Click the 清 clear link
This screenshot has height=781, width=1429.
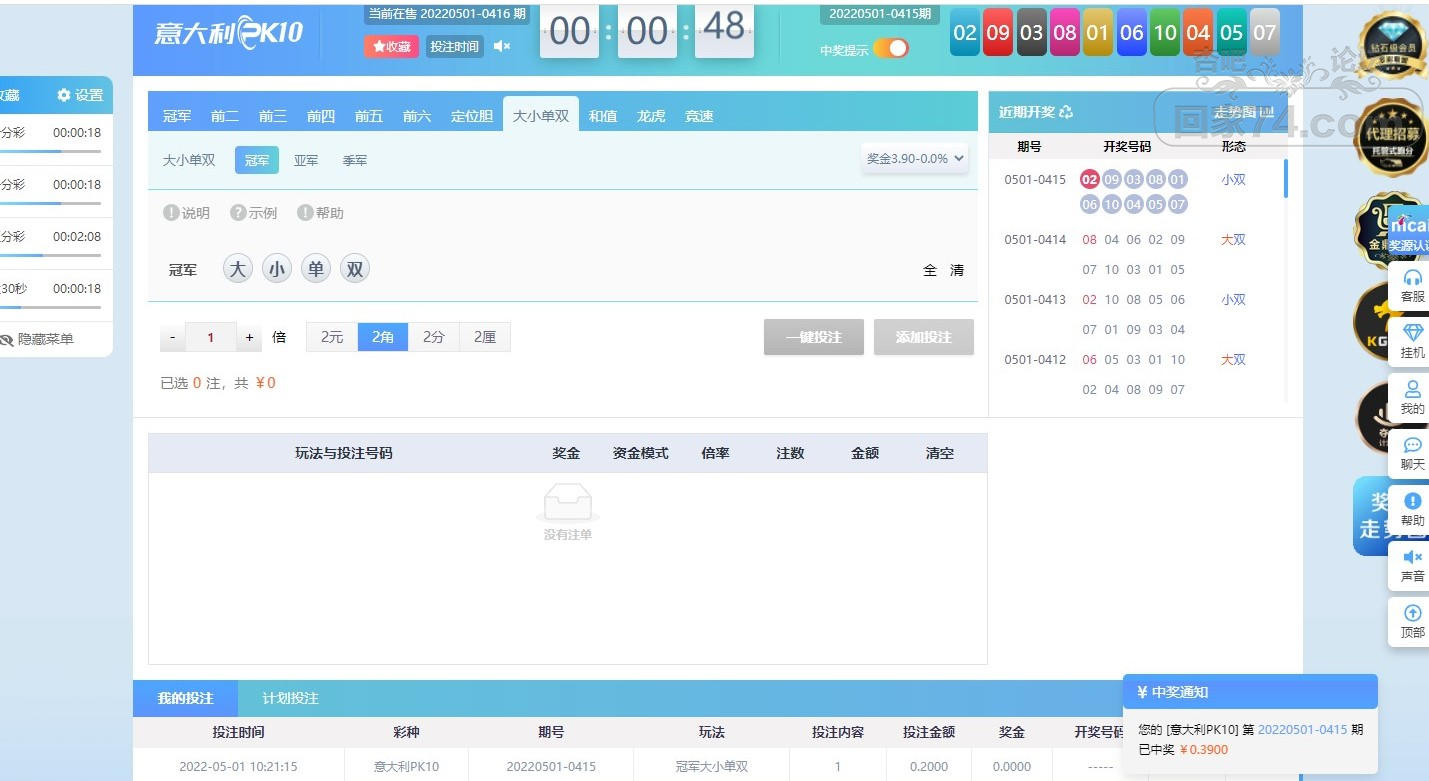957,270
